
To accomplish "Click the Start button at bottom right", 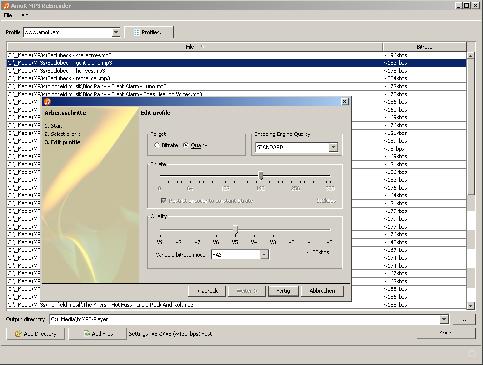I will pyautogui.click(x=446, y=333).
